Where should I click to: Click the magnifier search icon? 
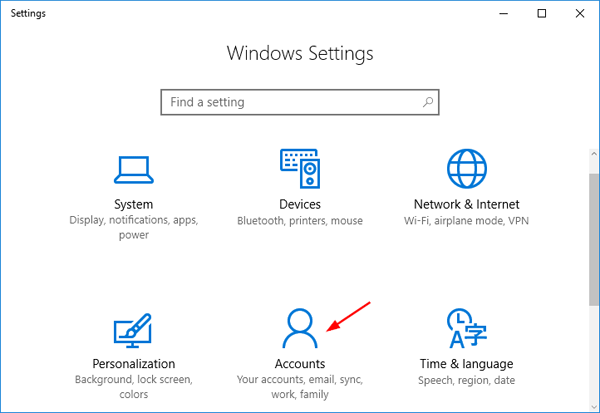point(428,102)
